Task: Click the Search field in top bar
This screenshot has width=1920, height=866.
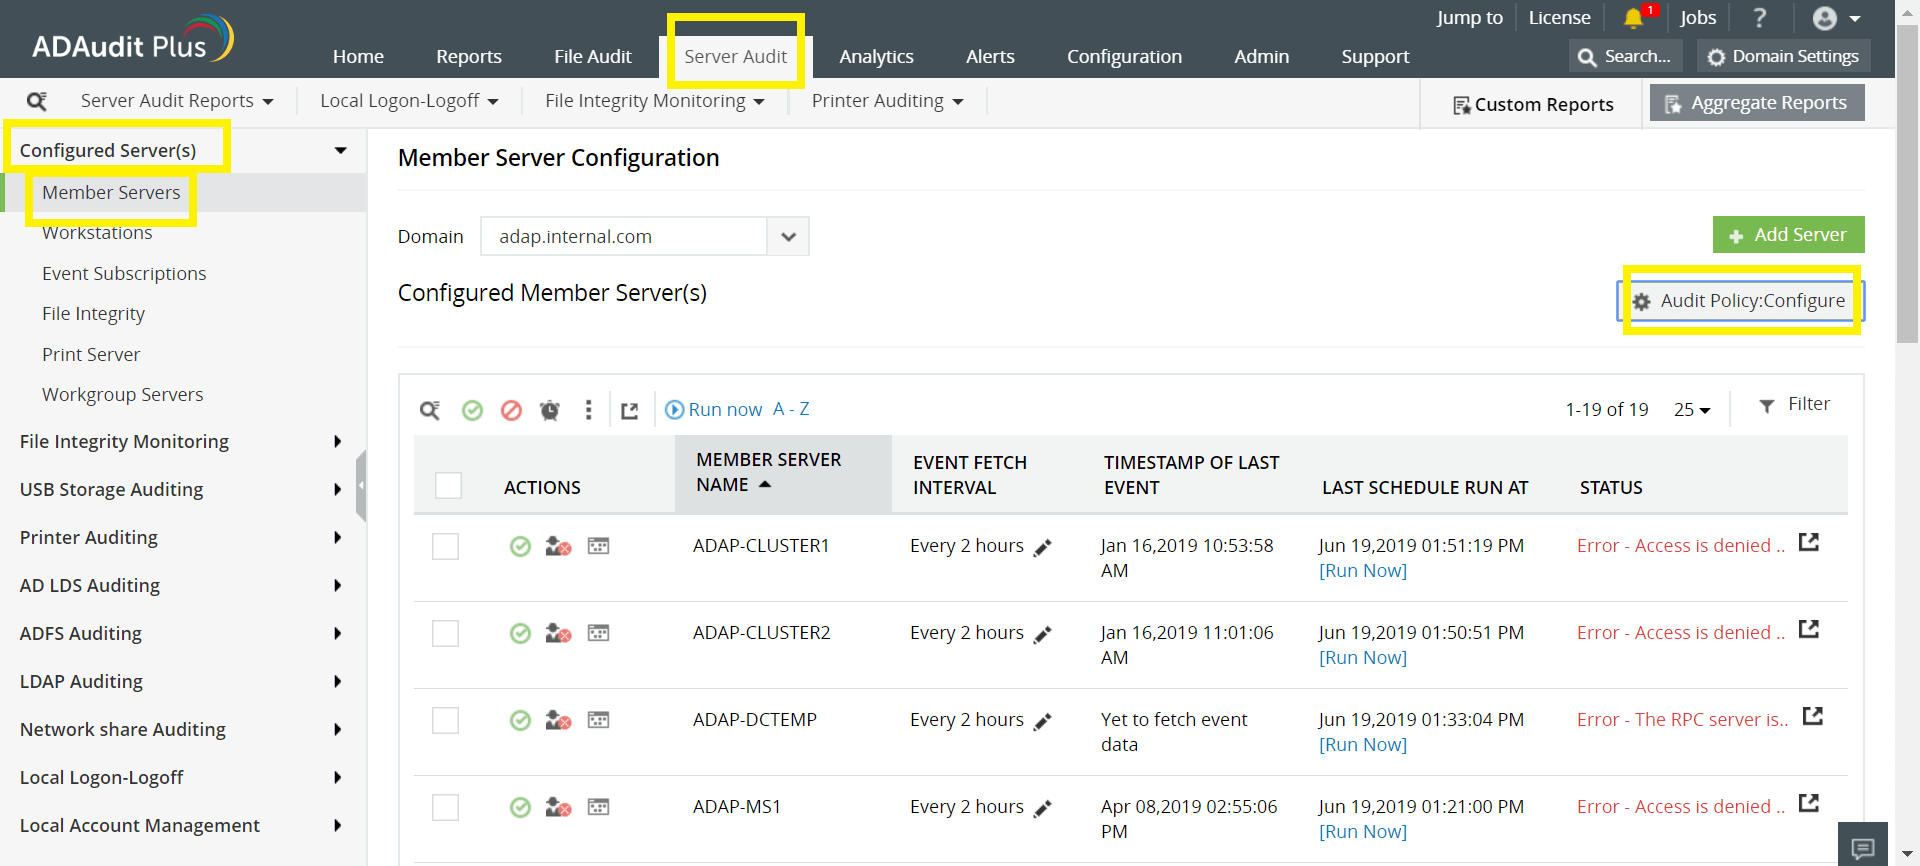Action: (x=1626, y=57)
